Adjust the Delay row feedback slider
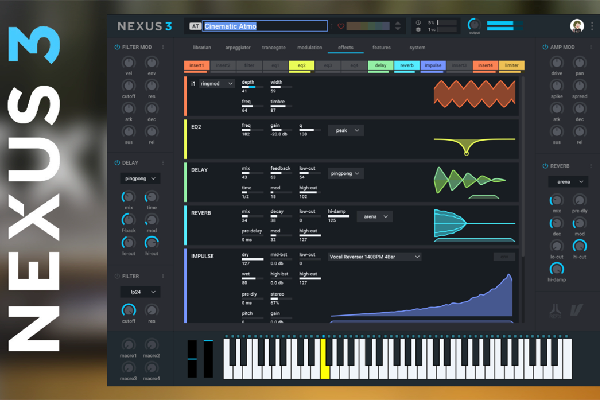Screen dimensions: 600x400 pyautogui.click(x=281, y=173)
